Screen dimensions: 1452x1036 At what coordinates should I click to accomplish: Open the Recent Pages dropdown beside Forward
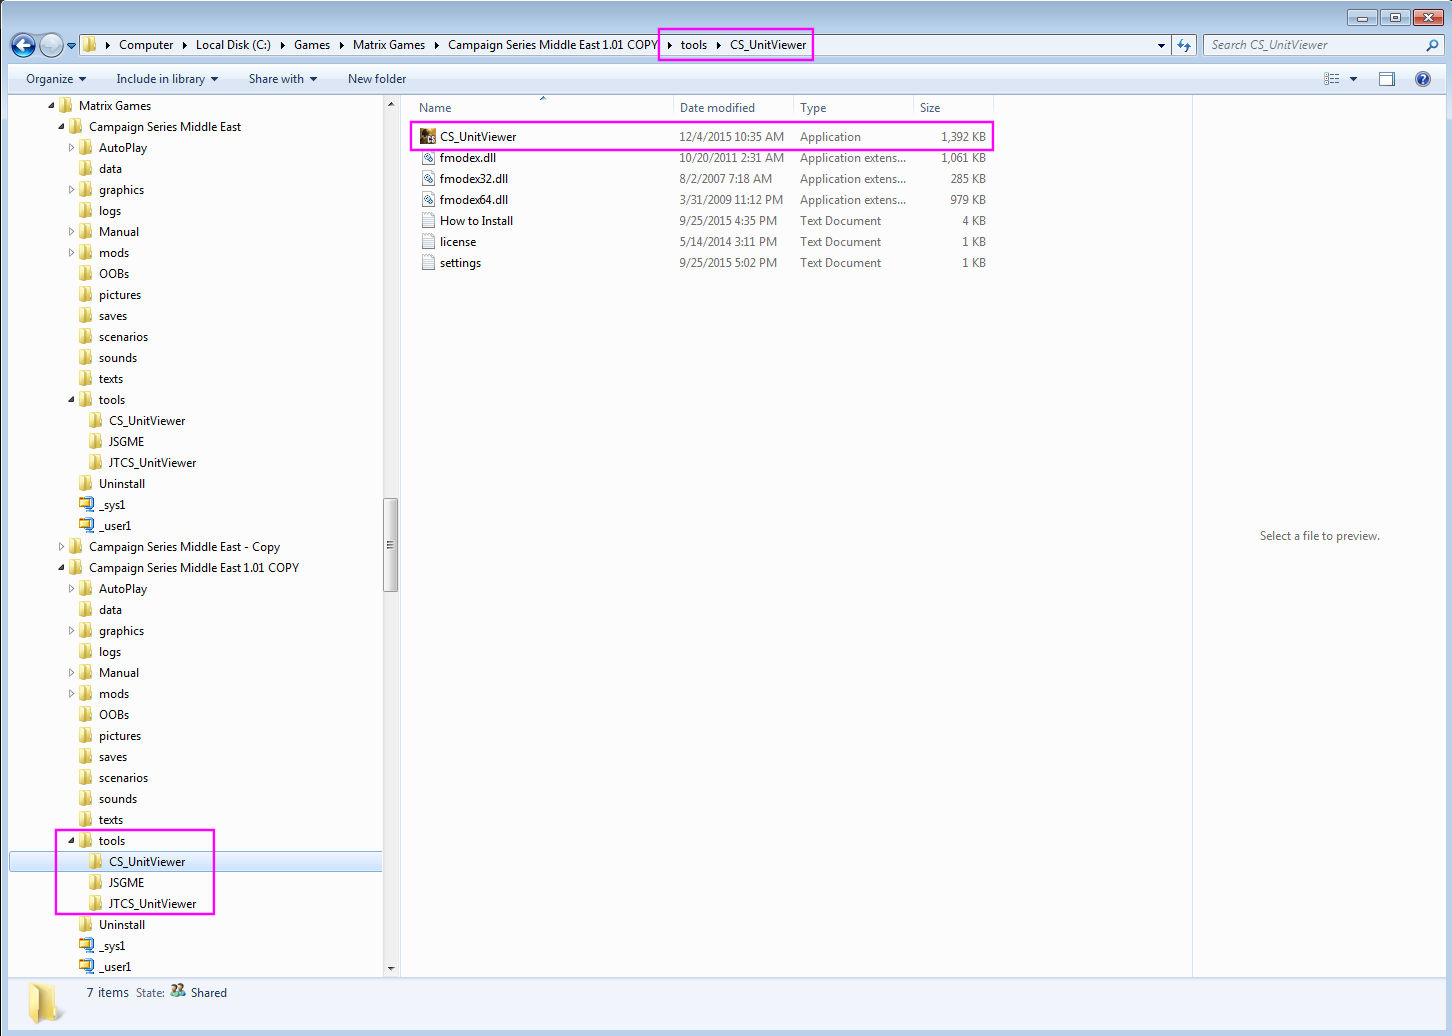tap(72, 45)
